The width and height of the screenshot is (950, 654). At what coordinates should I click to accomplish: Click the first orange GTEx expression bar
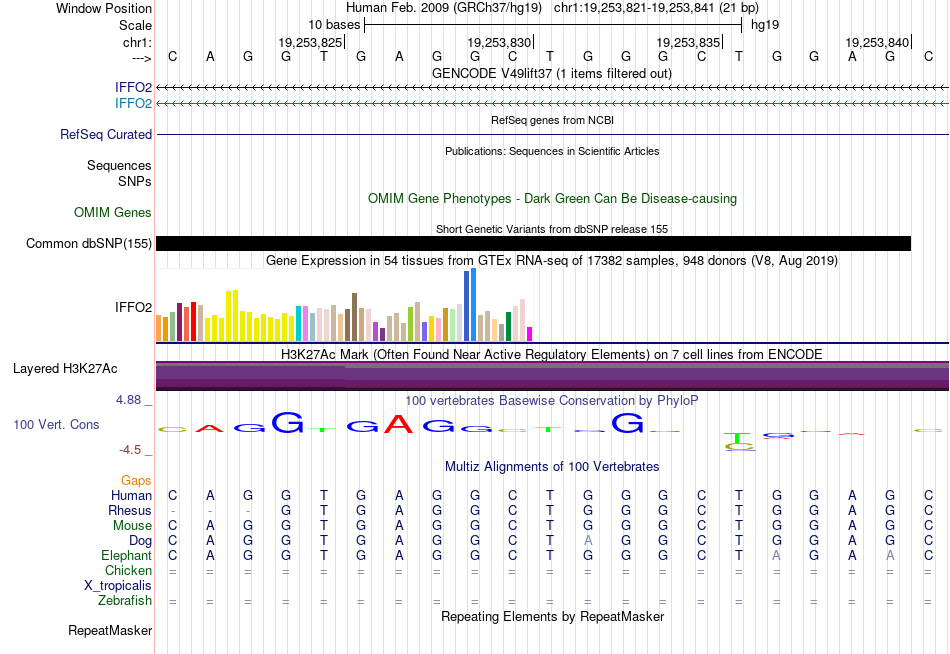159,328
